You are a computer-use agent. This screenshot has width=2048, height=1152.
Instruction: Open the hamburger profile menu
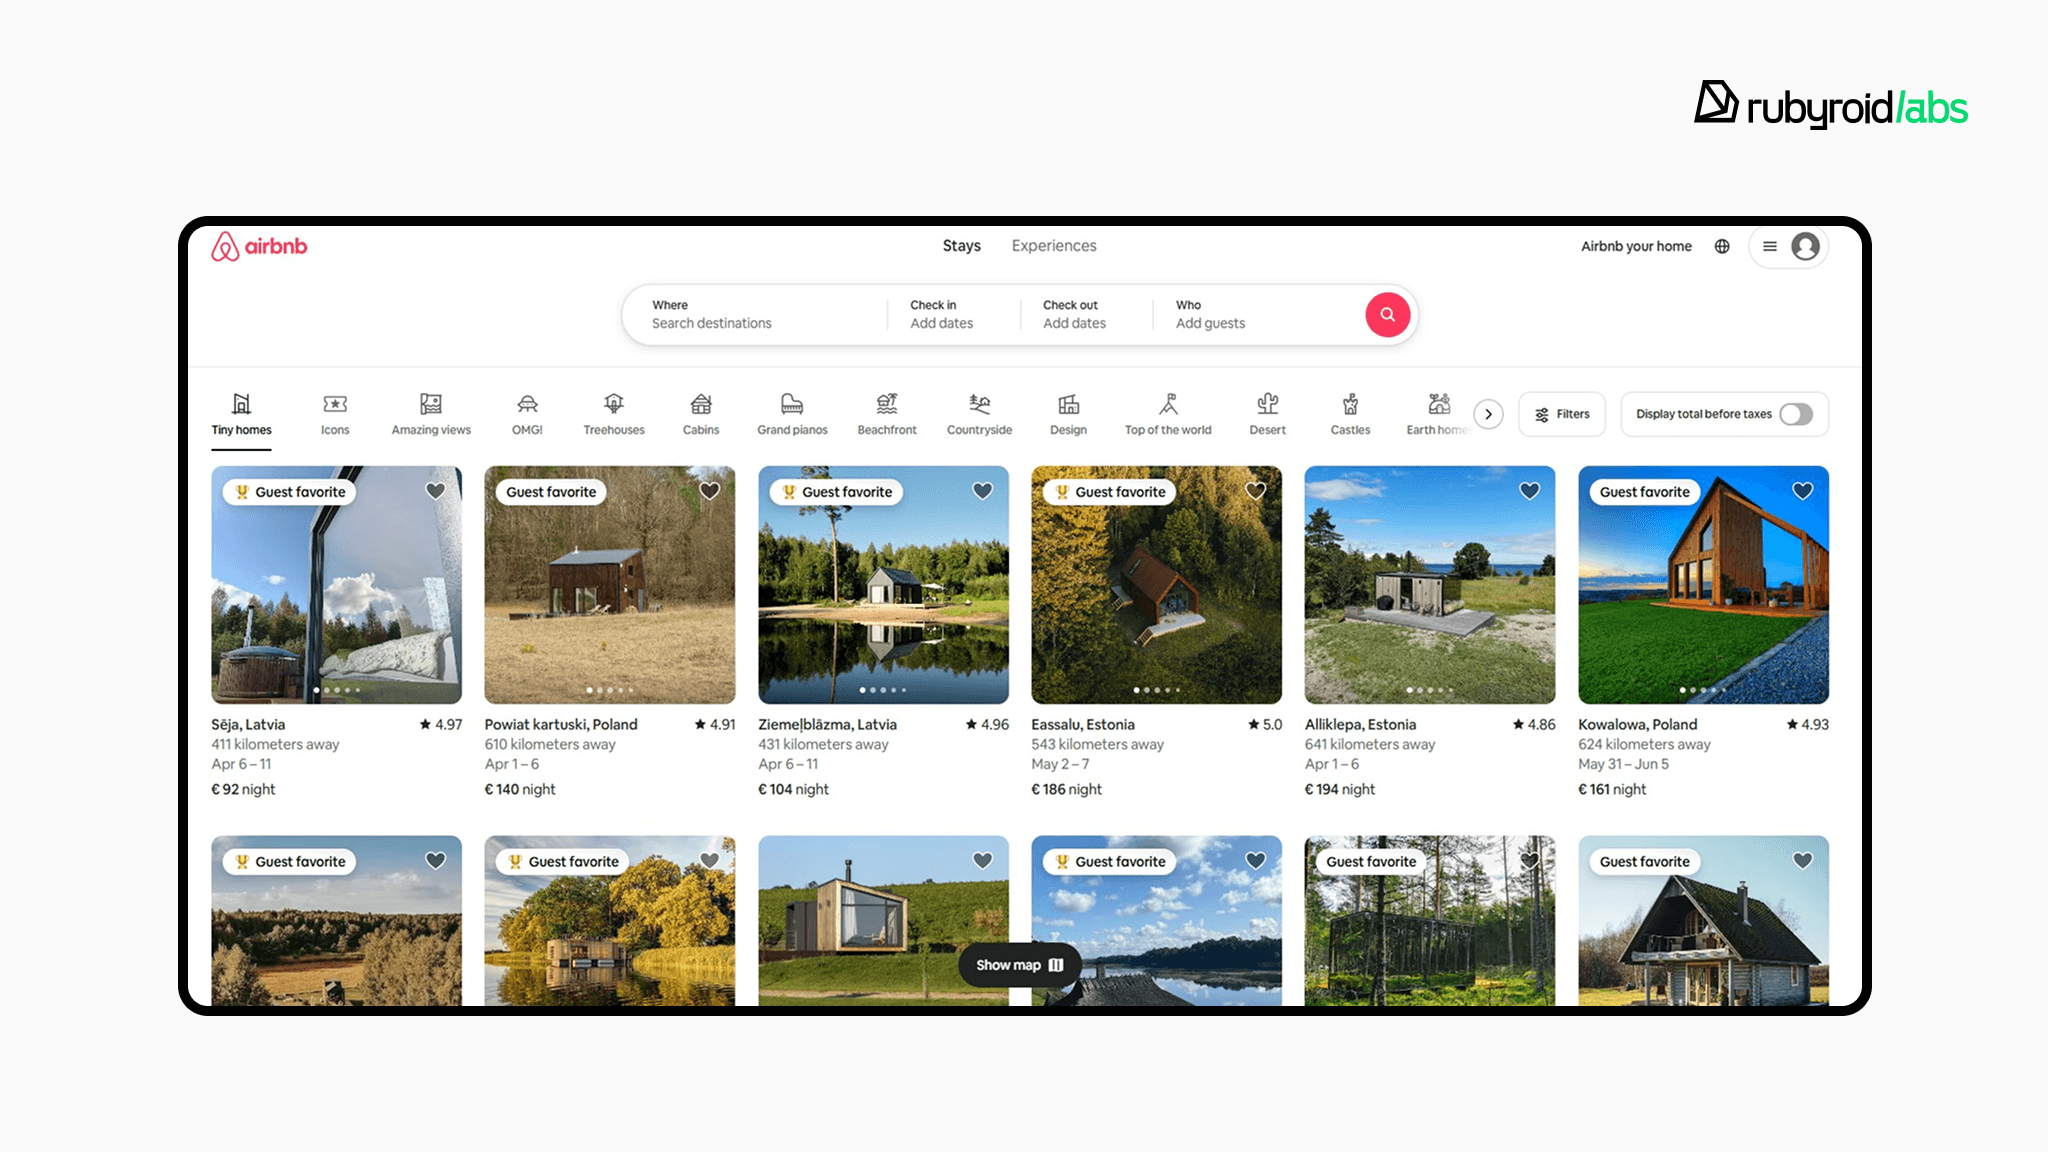point(1770,246)
